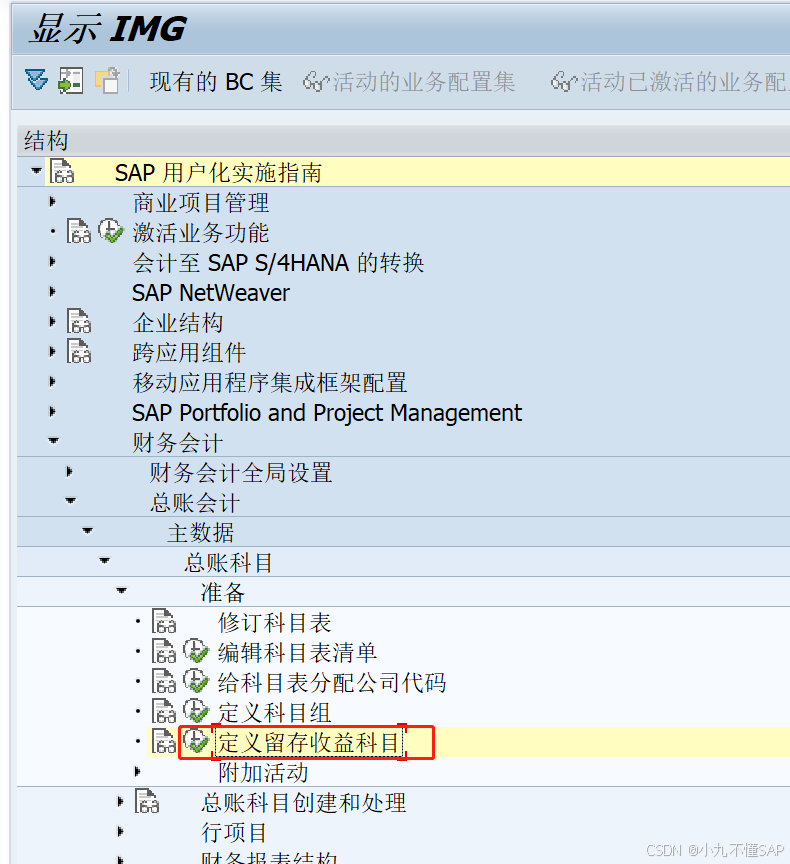This screenshot has width=790, height=864.
Task: Open documentation icon of 定义科目组
Action: tap(164, 711)
